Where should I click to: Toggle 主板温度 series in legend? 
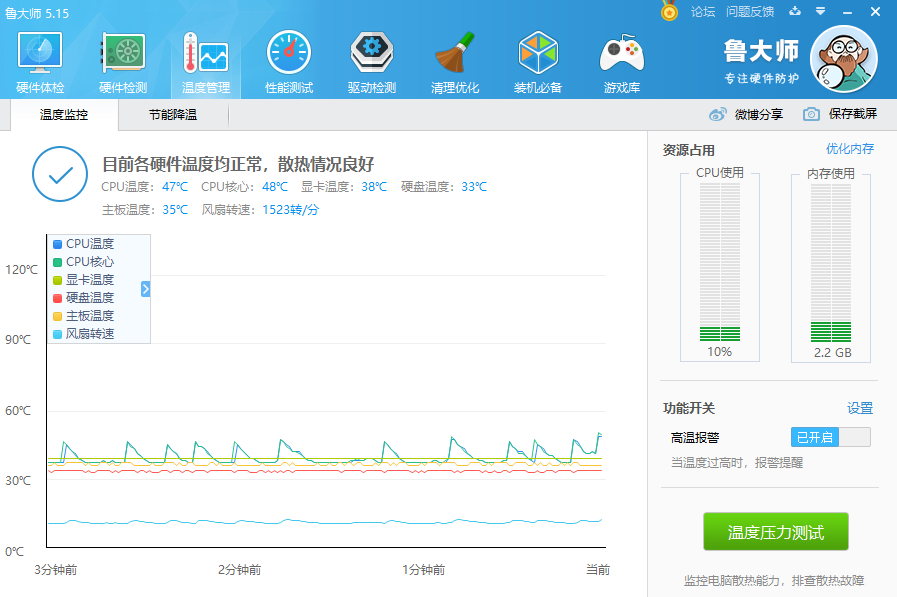coord(84,316)
